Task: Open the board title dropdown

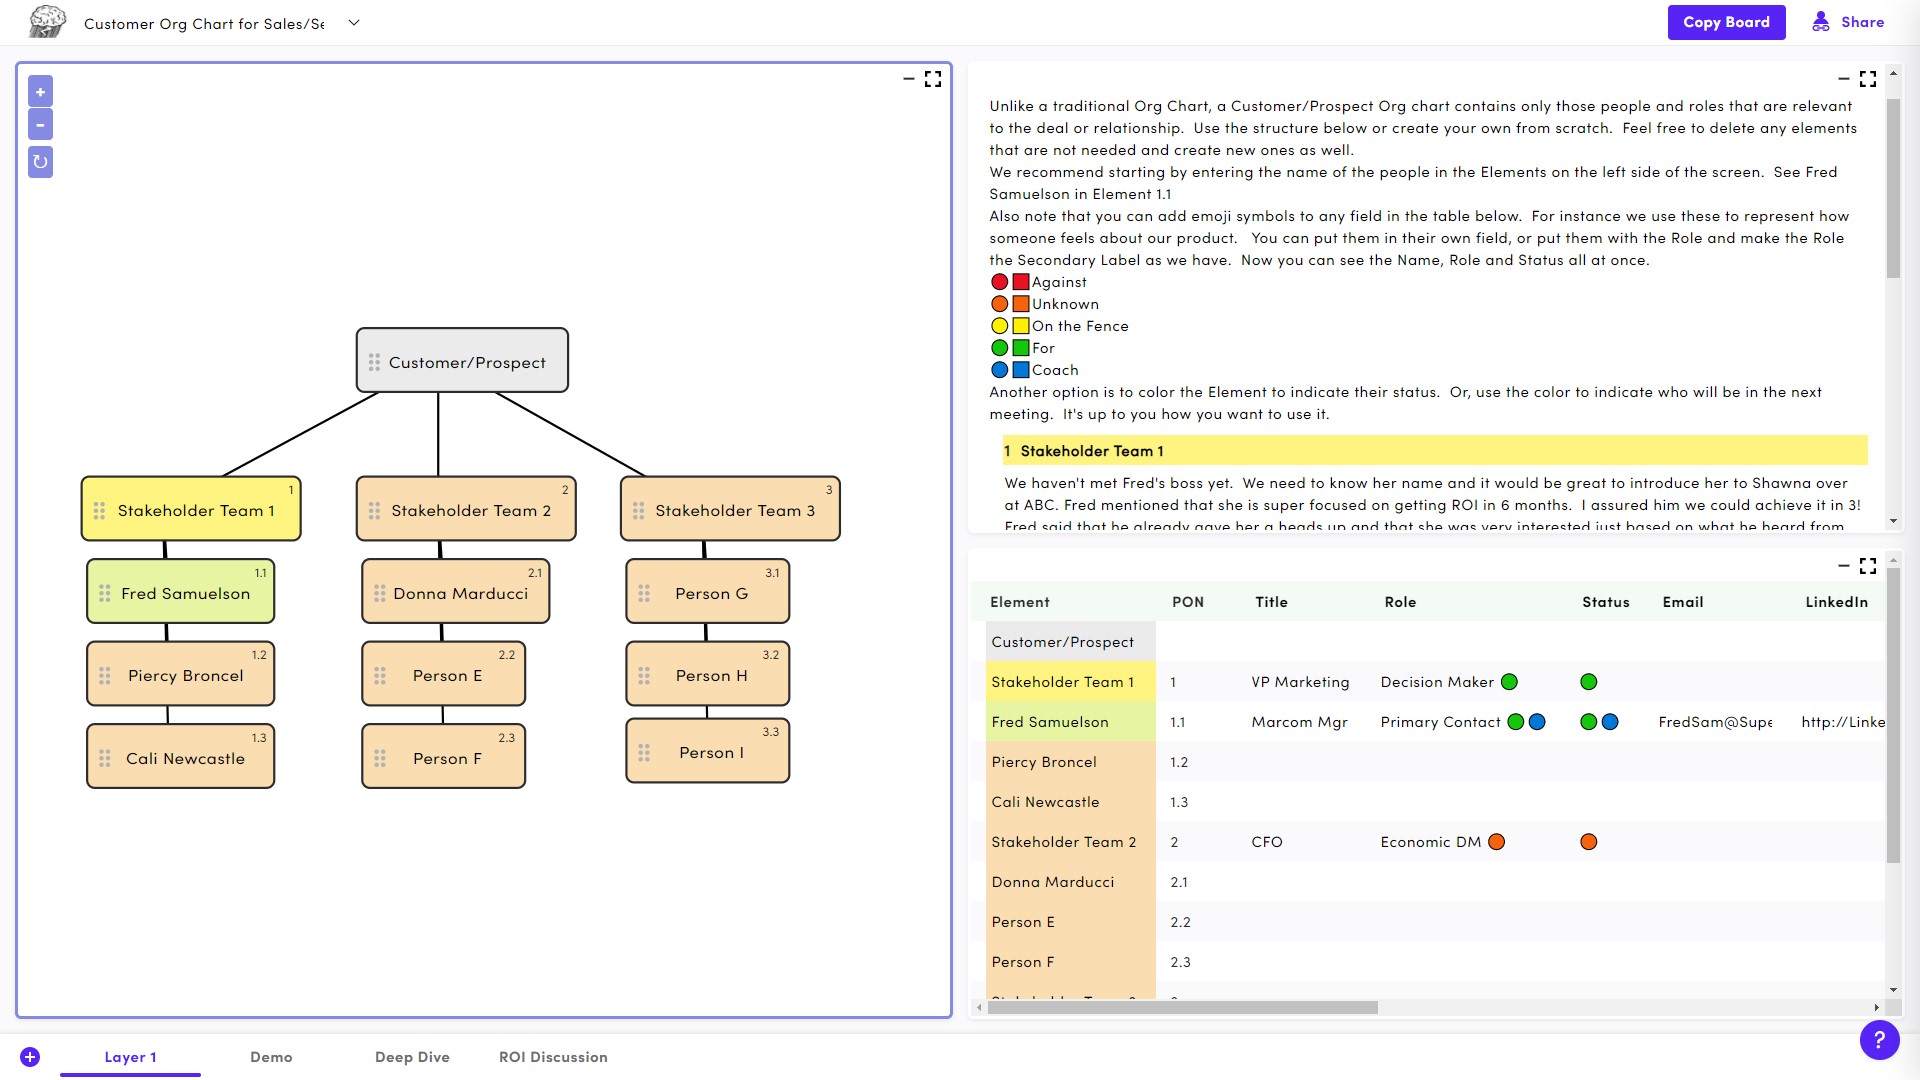Action: [x=354, y=22]
